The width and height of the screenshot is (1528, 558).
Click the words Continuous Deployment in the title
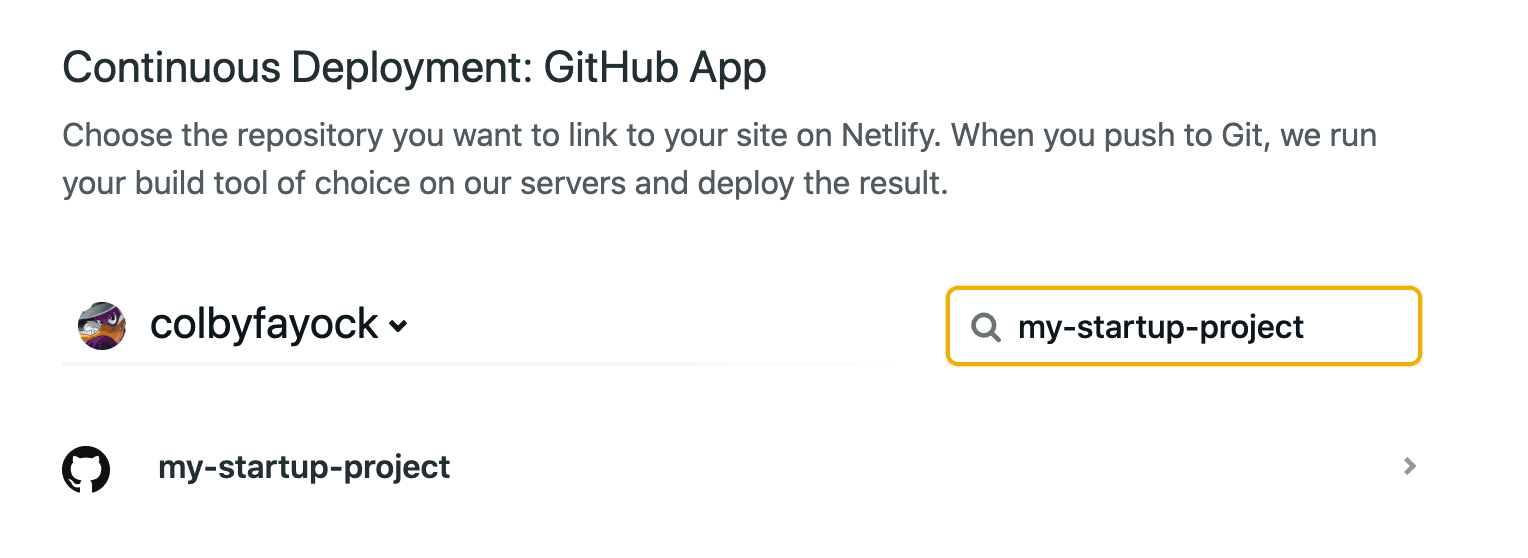click(x=298, y=69)
